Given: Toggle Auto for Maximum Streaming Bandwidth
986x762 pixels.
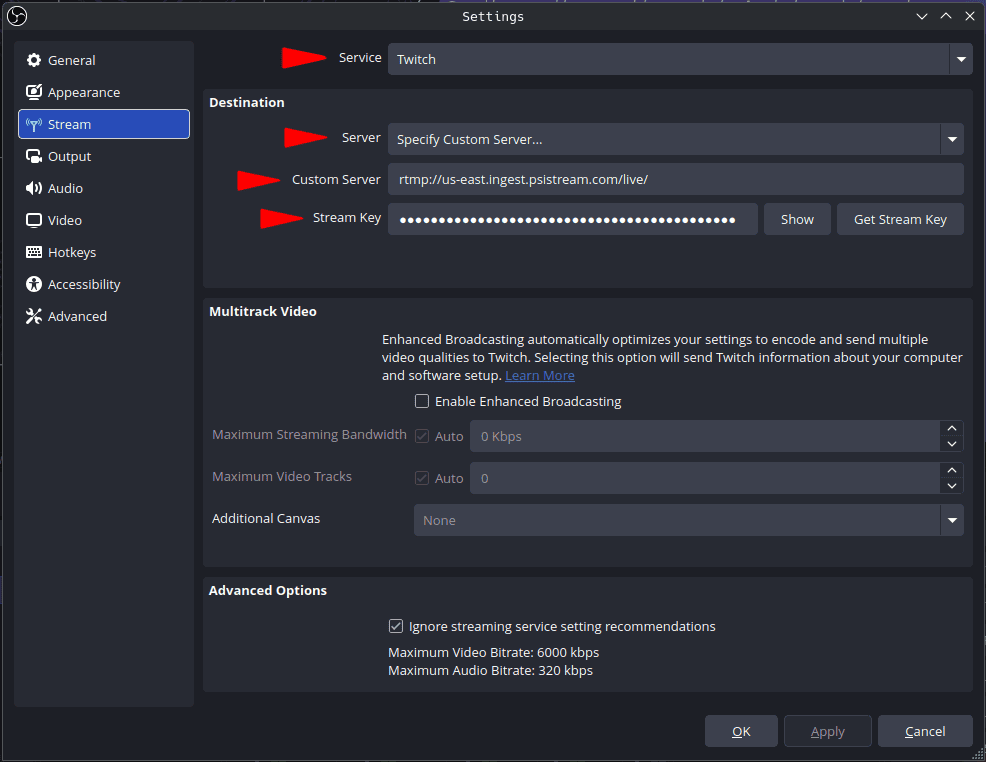Looking at the screenshot, I should click(x=422, y=436).
